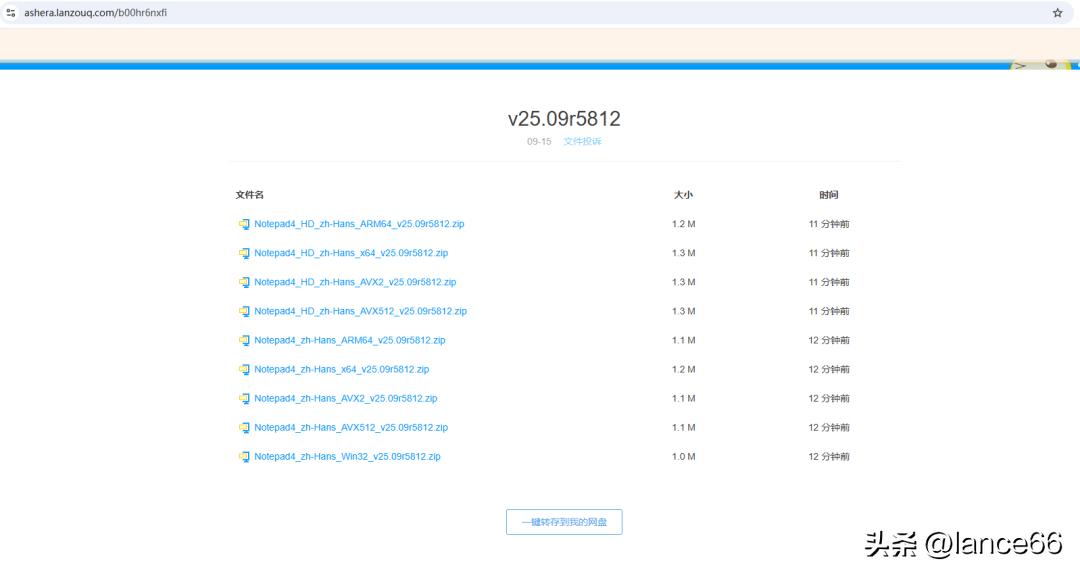Click file icon beside Notepad4_HD_zh-Hans_x64 zip
The height and width of the screenshot is (576, 1080).
pyautogui.click(x=244, y=253)
